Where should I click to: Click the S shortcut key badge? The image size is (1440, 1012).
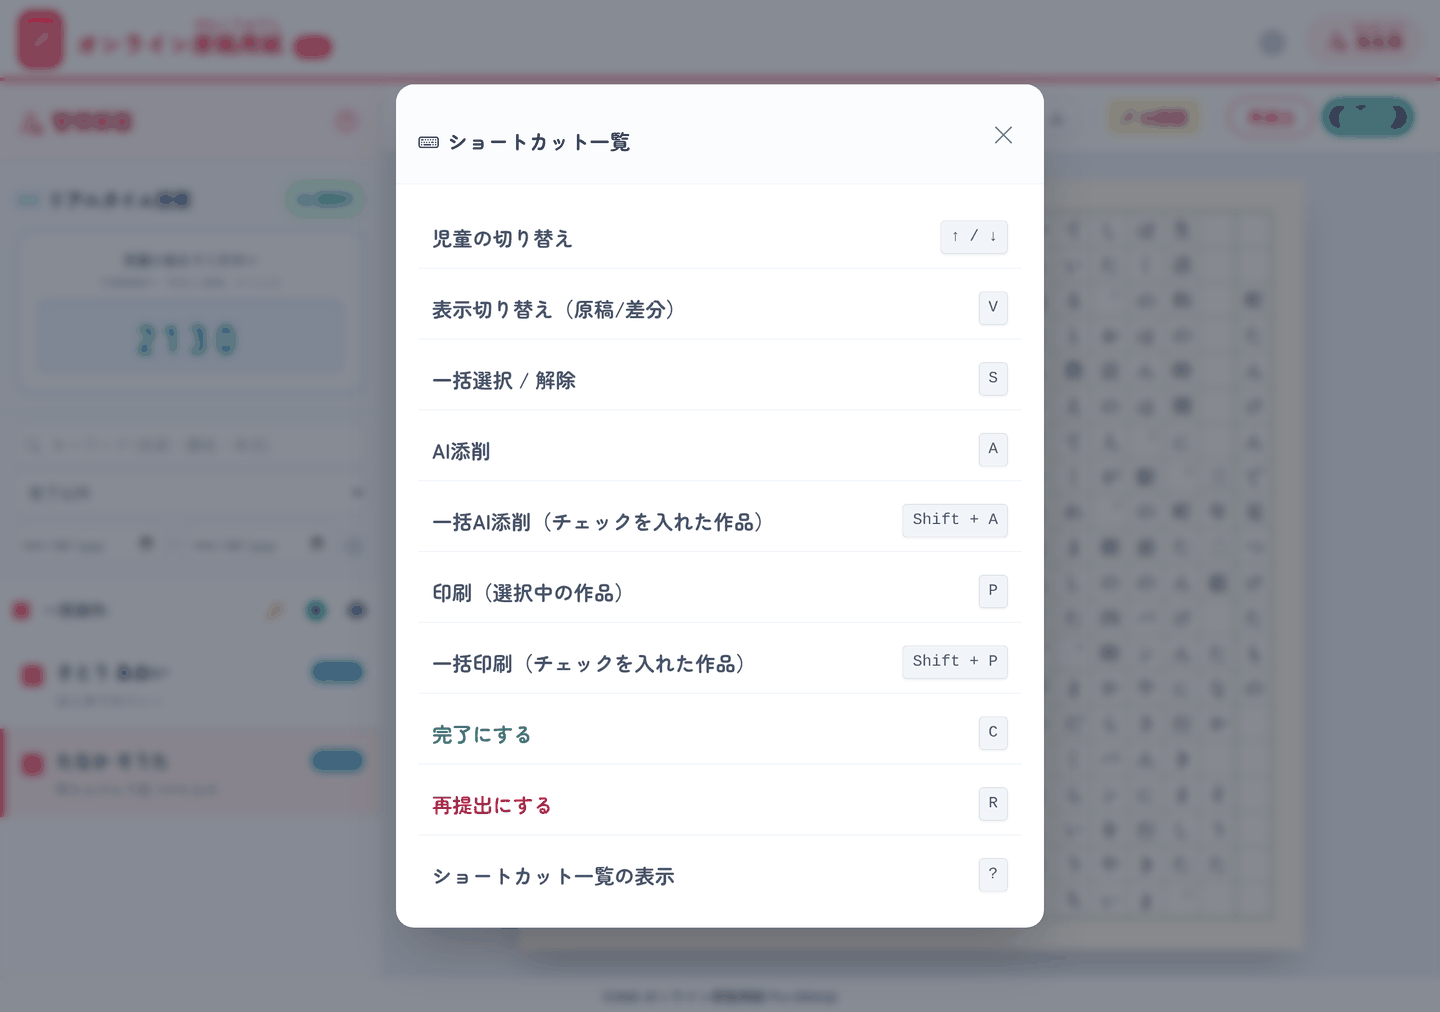(993, 379)
